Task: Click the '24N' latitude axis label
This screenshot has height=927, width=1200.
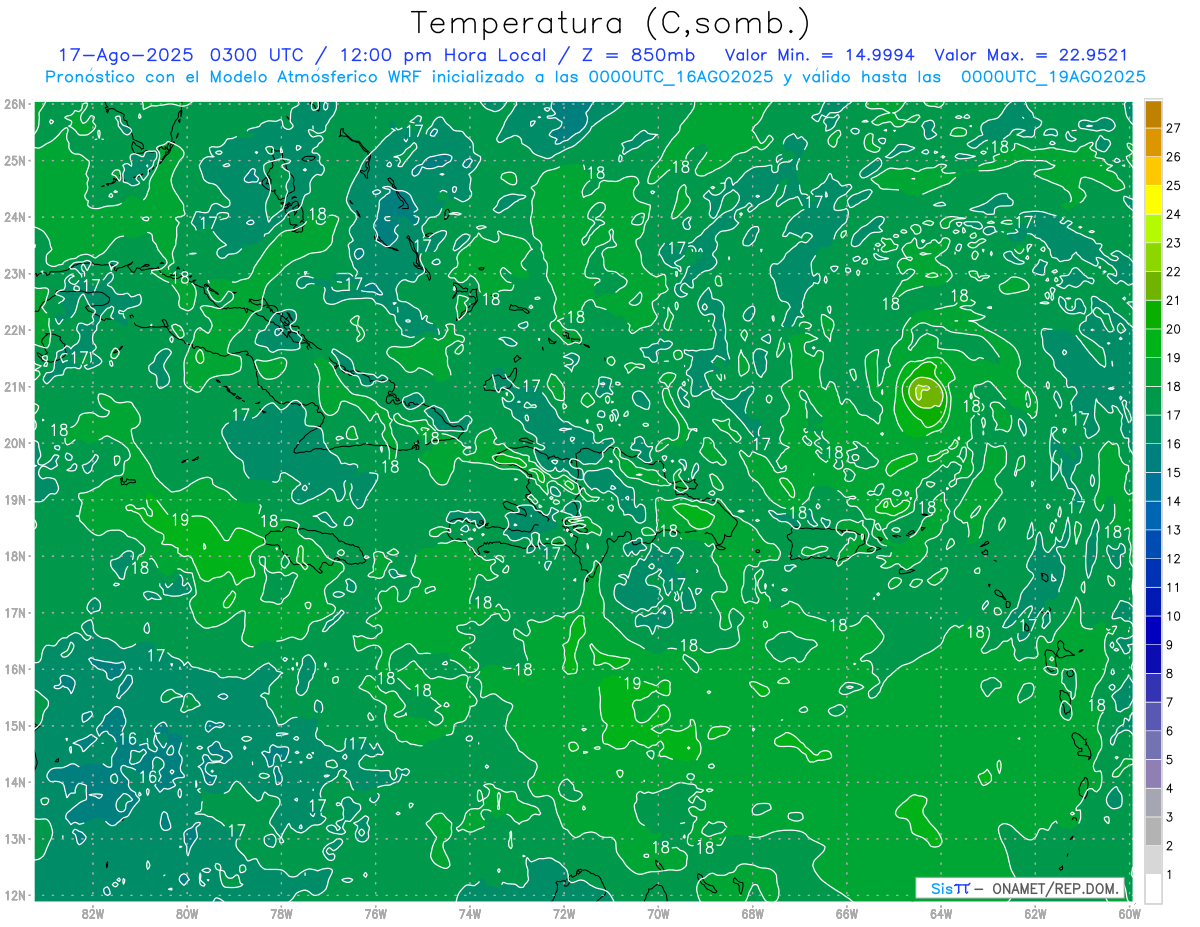Action: tap(15, 217)
